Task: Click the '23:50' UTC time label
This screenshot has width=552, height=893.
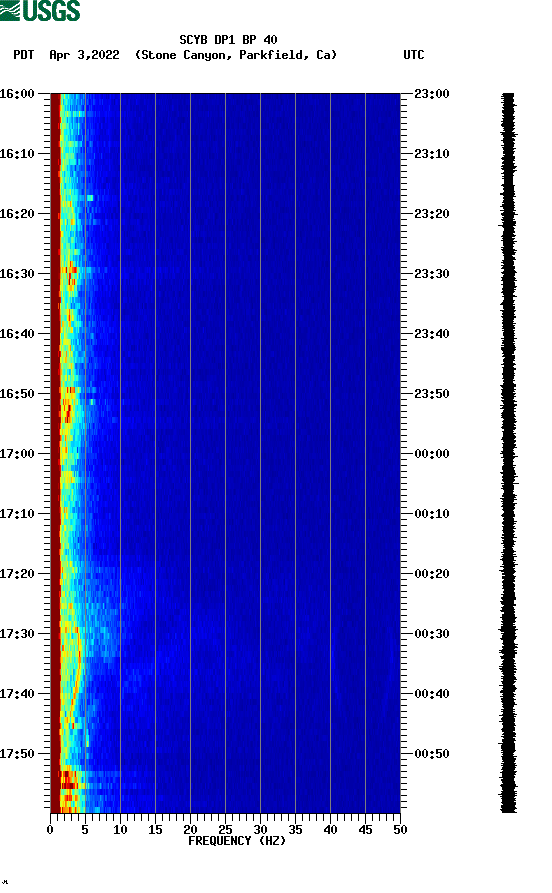Action: [432, 394]
